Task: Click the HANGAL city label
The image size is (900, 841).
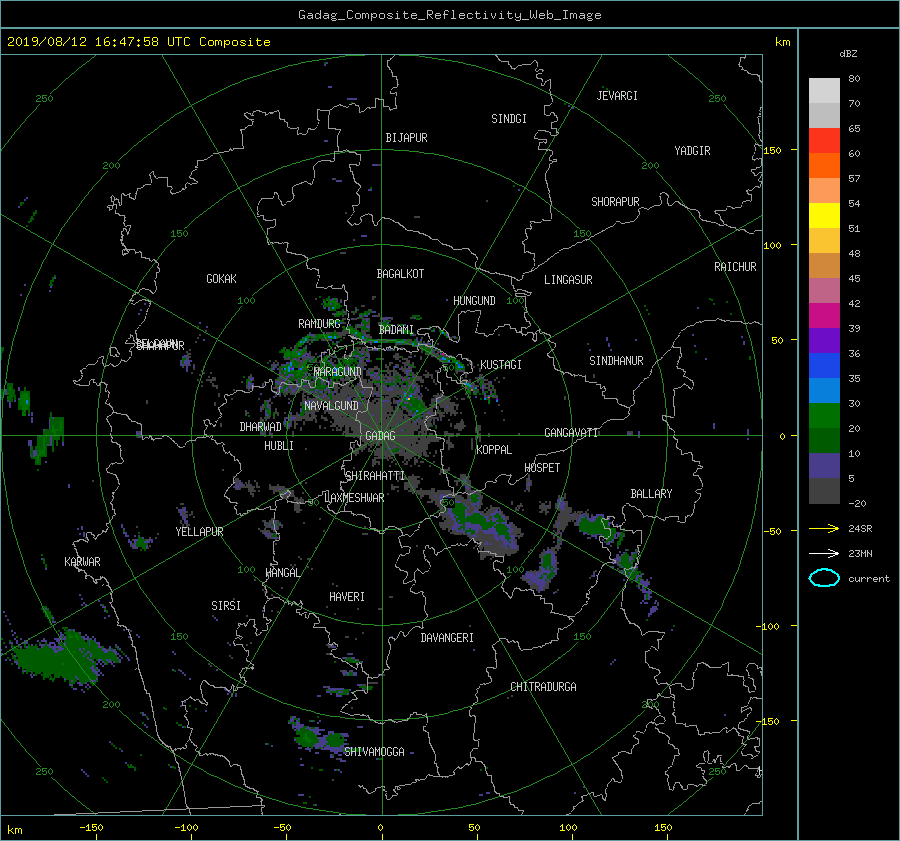Action: tap(282, 573)
